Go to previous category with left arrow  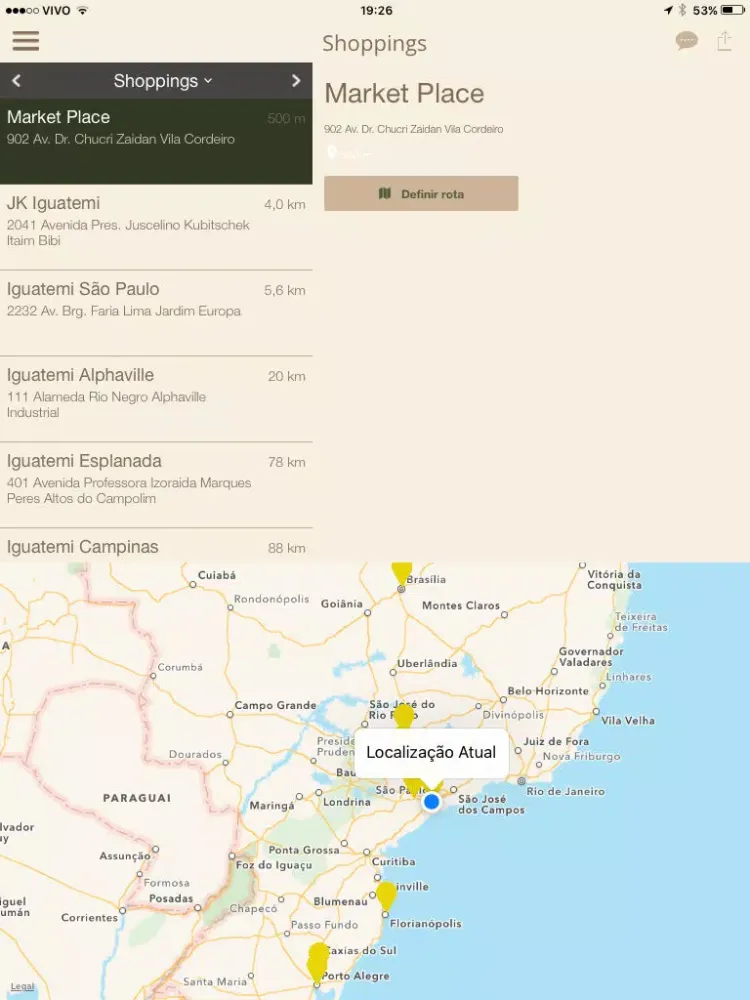[17, 80]
